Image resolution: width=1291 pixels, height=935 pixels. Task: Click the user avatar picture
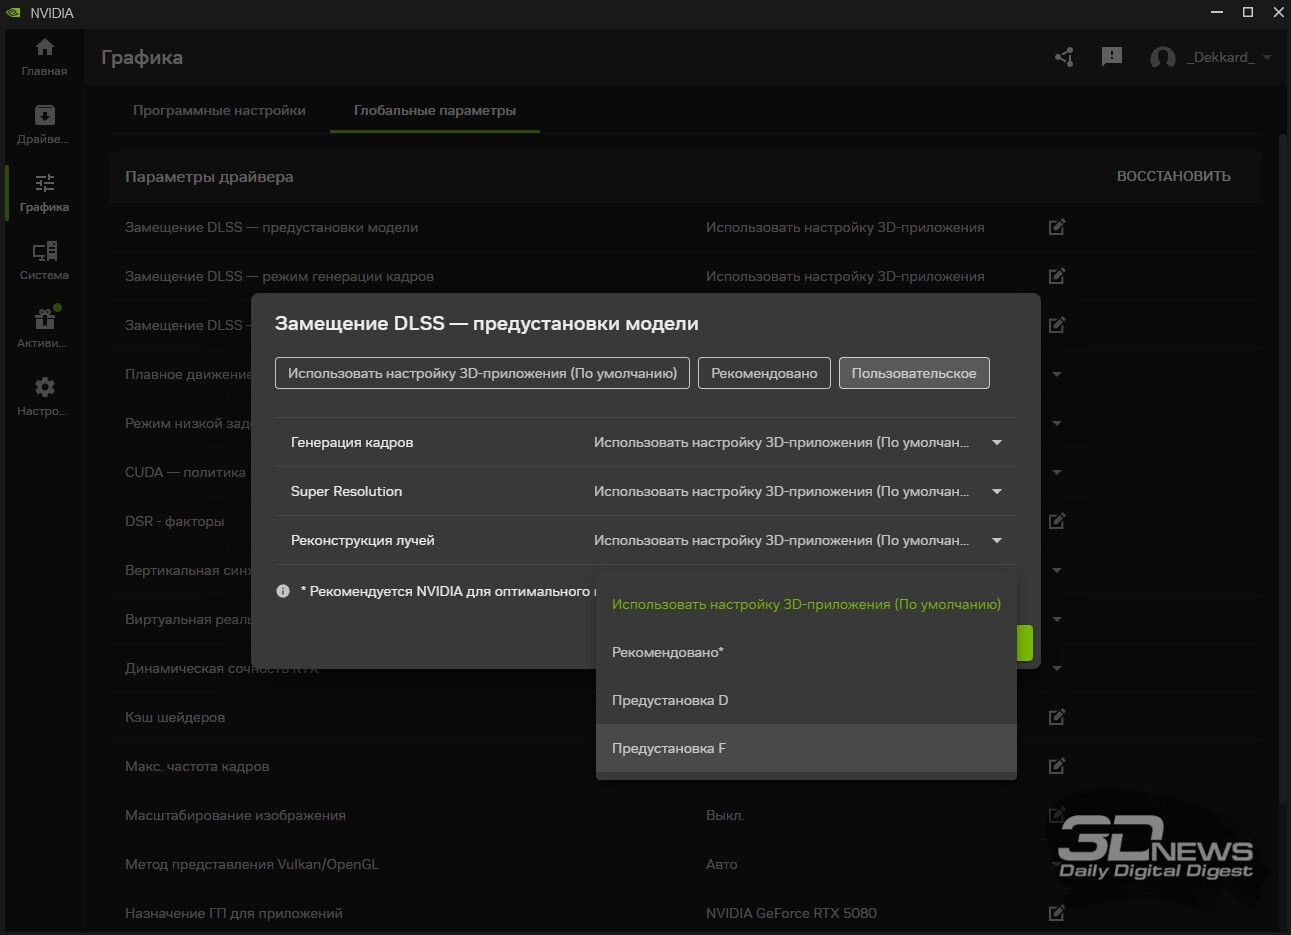point(1163,58)
